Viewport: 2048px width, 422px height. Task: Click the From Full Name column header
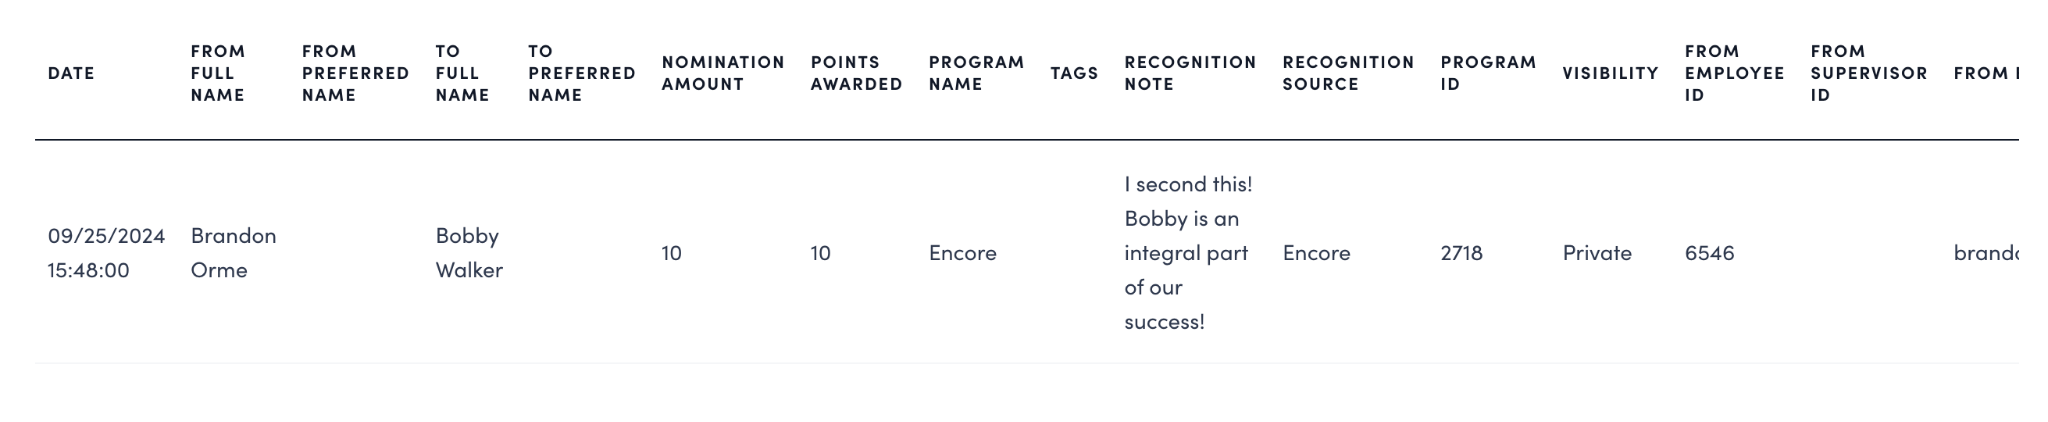click(x=218, y=73)
